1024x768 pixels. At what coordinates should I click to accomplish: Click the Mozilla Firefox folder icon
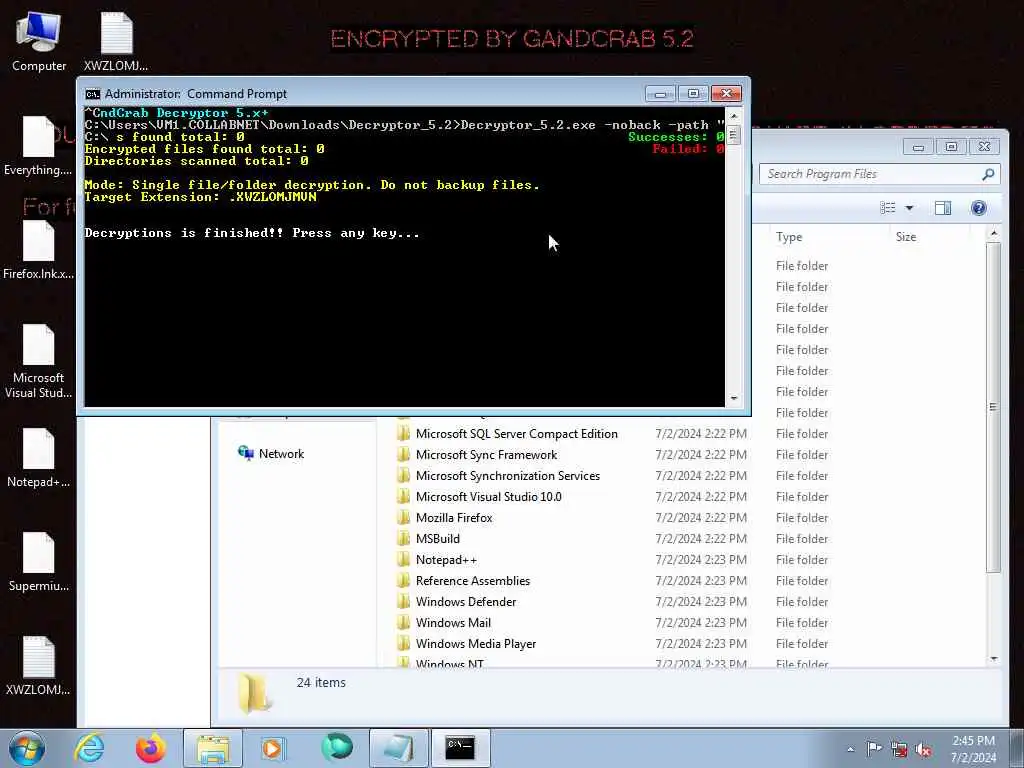[404, 518]
